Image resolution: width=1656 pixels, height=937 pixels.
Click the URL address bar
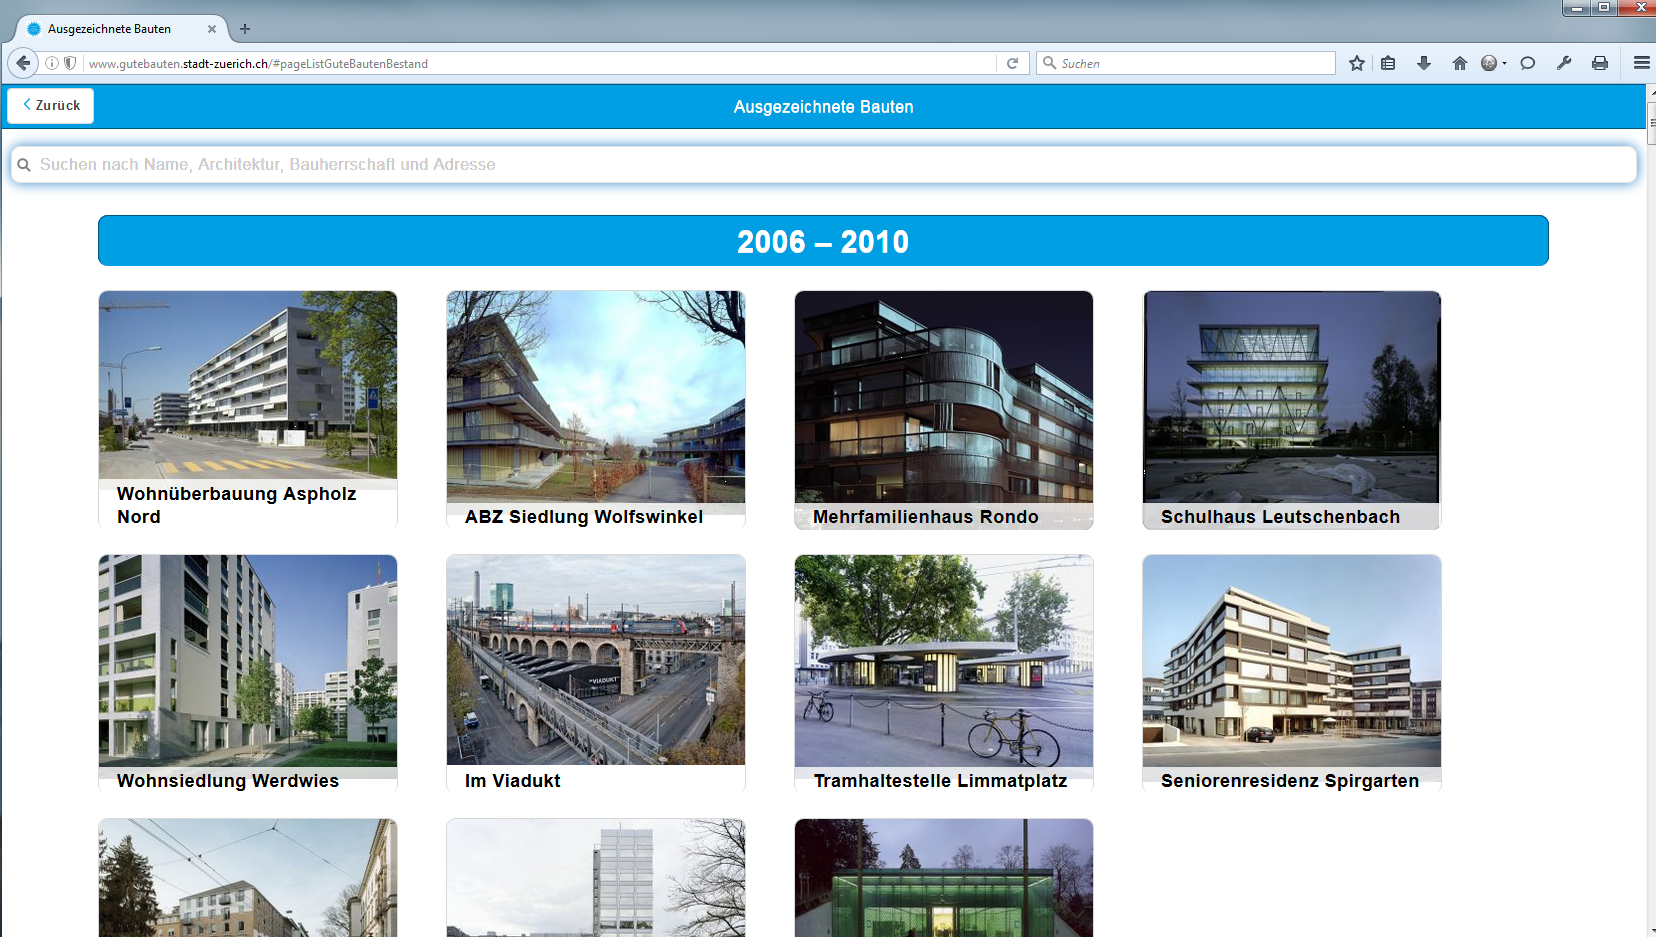pos(540,63)
